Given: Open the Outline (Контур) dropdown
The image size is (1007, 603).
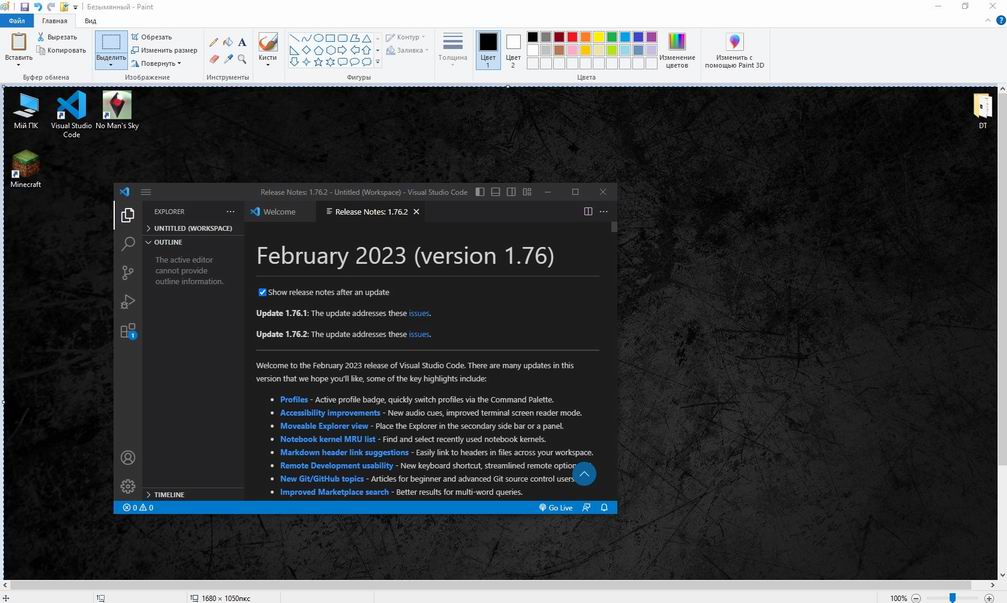Looking at the screenshot, I should pos(406,37).
